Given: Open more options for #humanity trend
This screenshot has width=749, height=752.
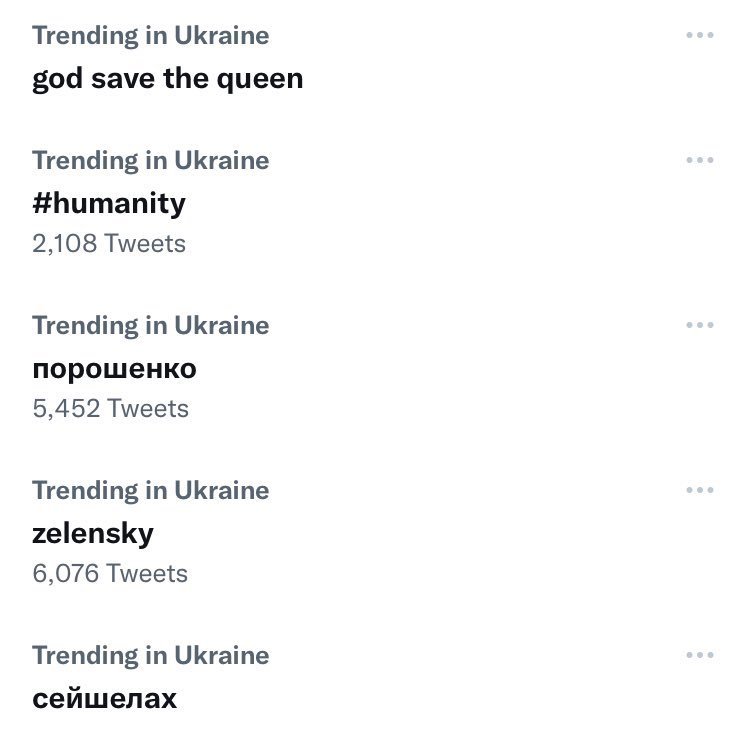Looking at the screenshot, I should point(700,160).
